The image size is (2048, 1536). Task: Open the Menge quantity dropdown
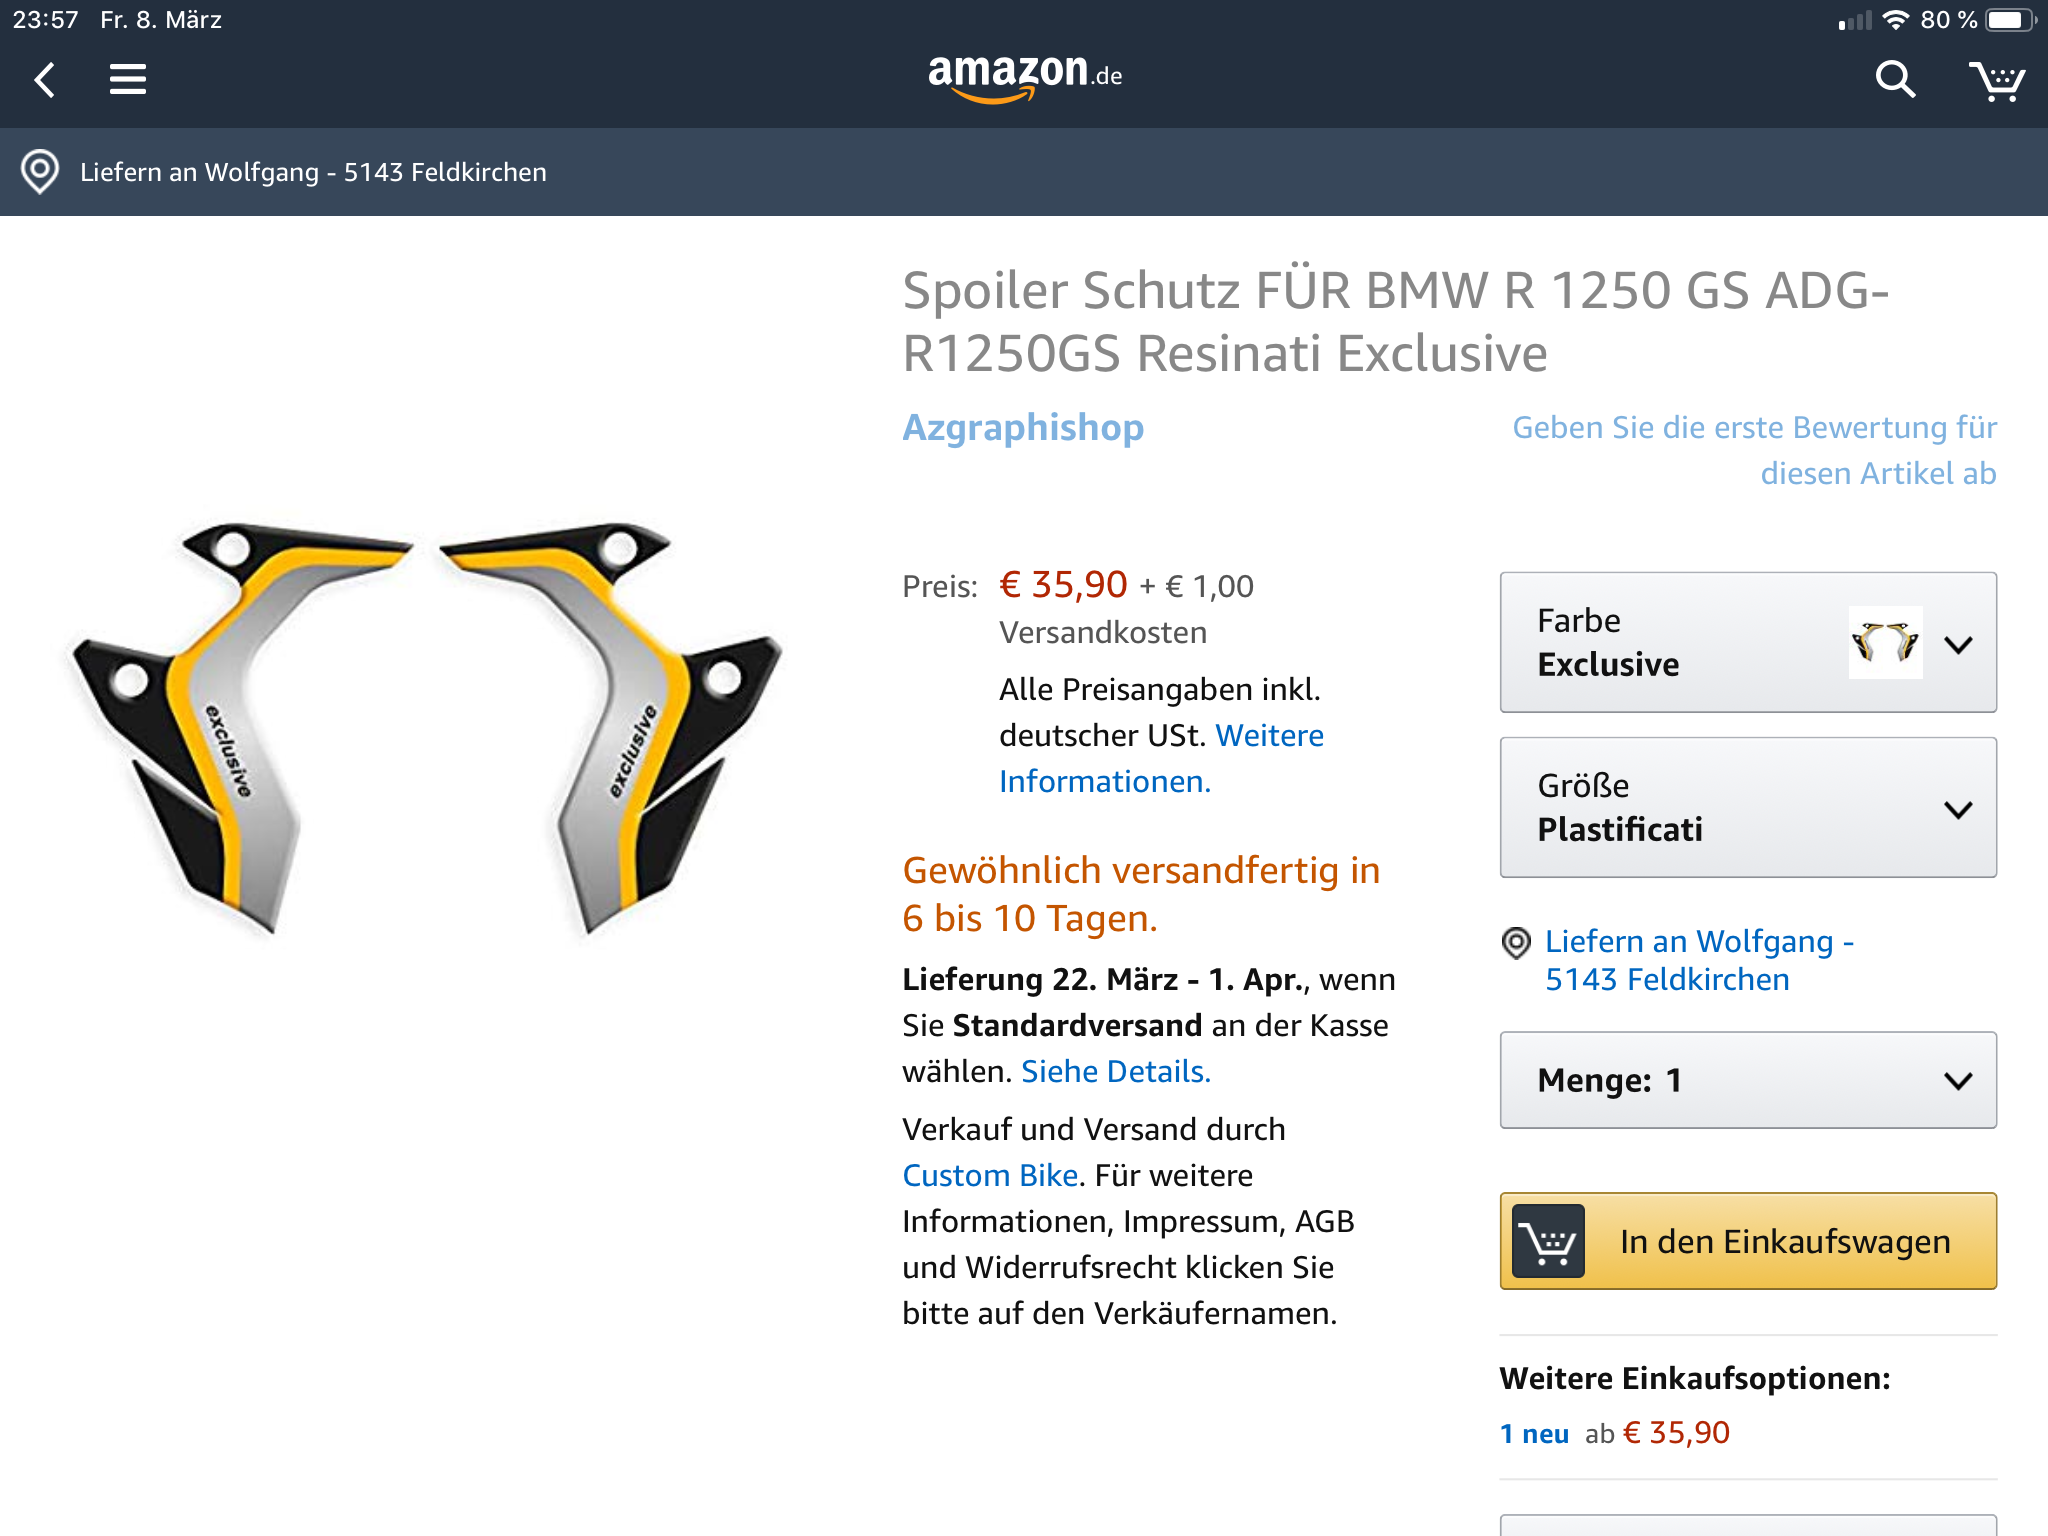pos(1747,1080)
